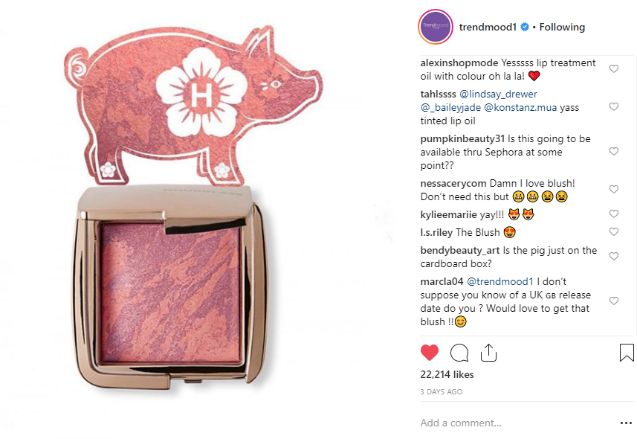Like nessacerycom's comment heart
The width and height of the screenshot is (637, 439).
[x=614, y=189]
